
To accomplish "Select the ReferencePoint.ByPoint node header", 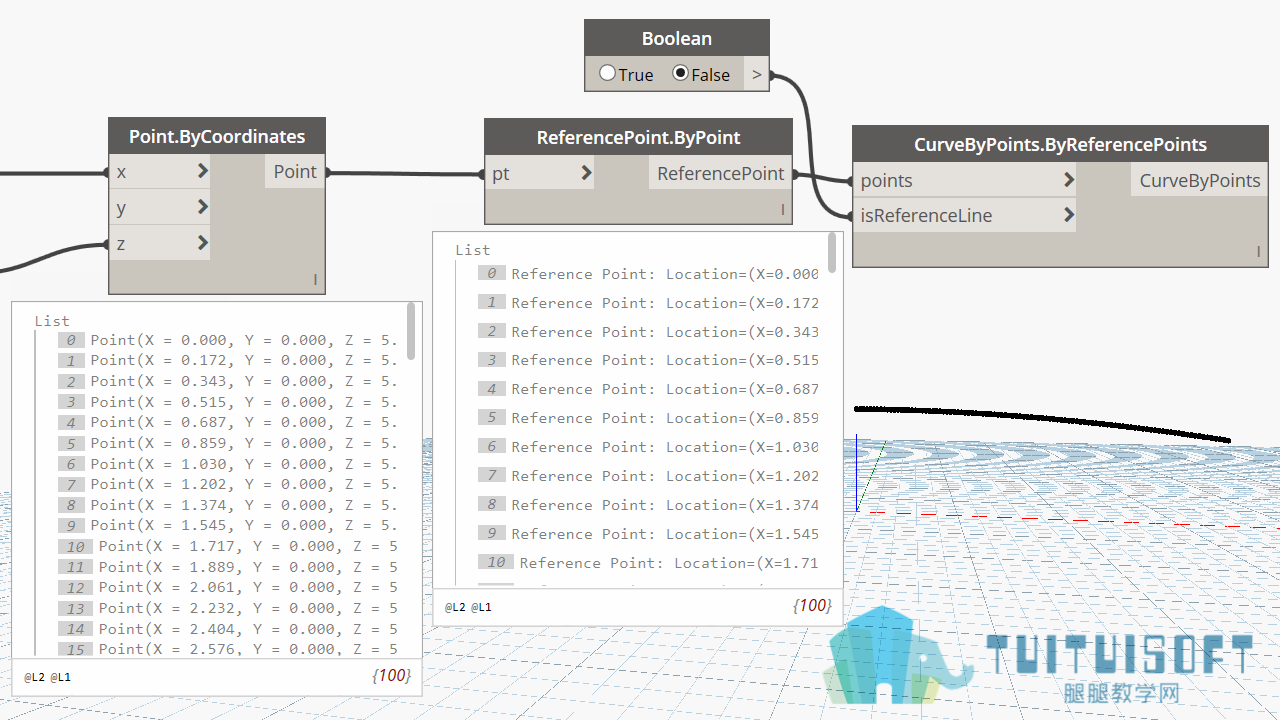I will pyautogui.click(x=638, y=138).
